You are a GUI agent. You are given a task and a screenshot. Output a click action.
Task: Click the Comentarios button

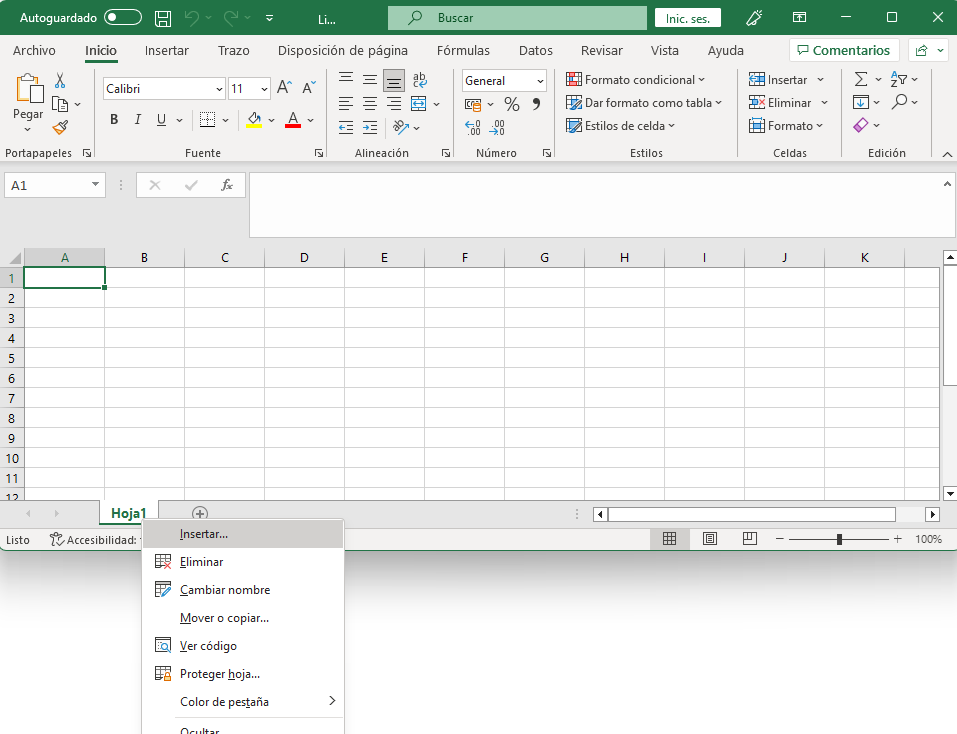[844, 51]
